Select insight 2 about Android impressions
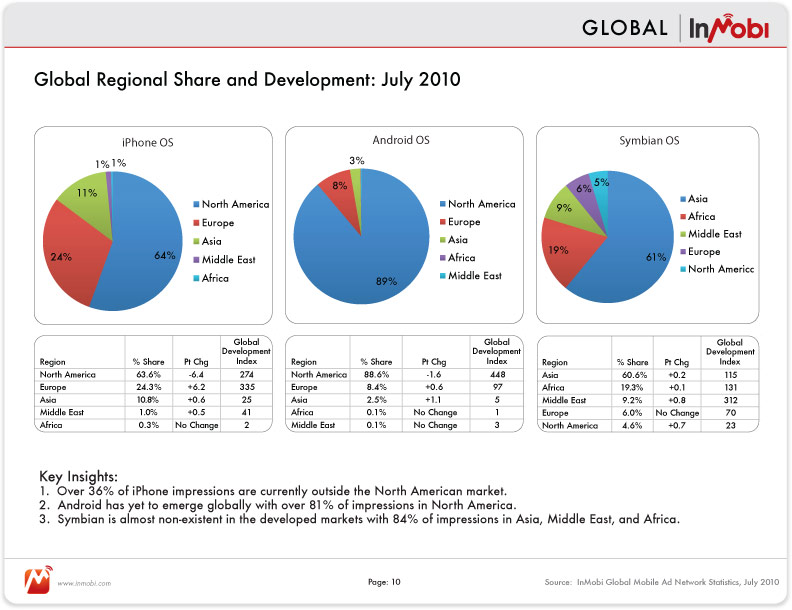Viewport: 792px width, 610px height. click(x=278, y=505)
